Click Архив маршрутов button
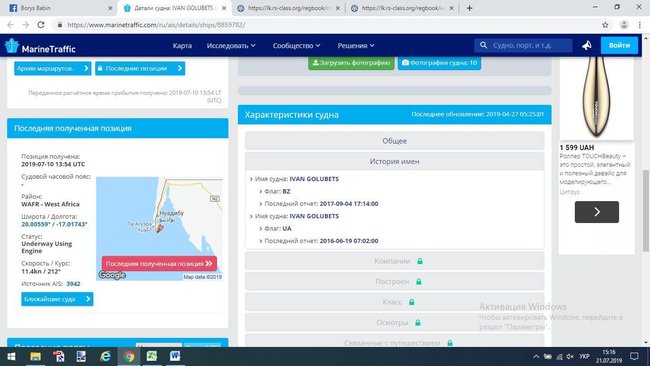Image resolution: width=650 pixels, height=366 pixels. click(x=53, y=68)
